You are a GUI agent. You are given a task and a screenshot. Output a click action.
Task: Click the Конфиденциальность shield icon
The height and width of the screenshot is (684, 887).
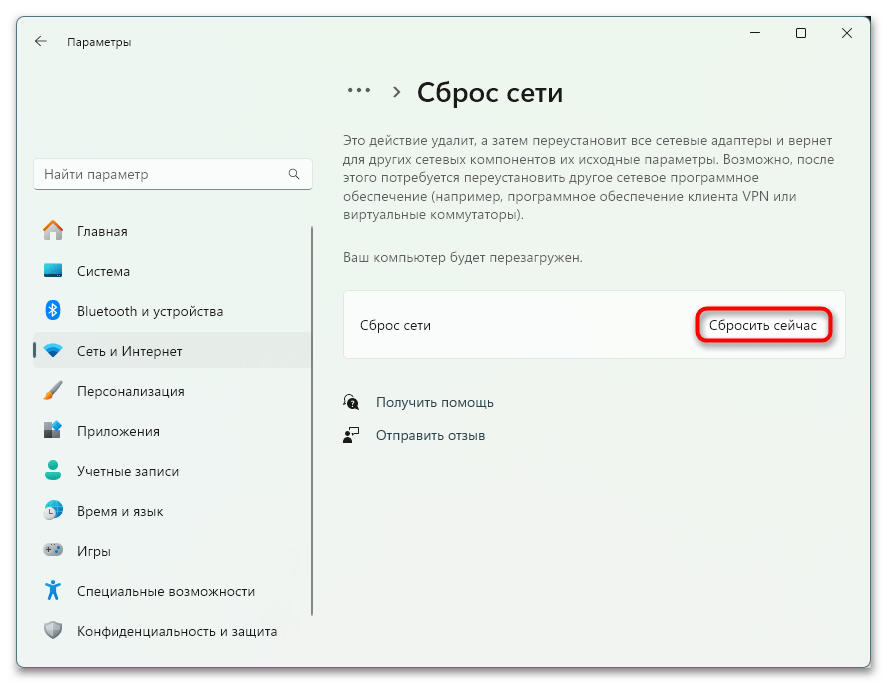(x=53, y=630)
